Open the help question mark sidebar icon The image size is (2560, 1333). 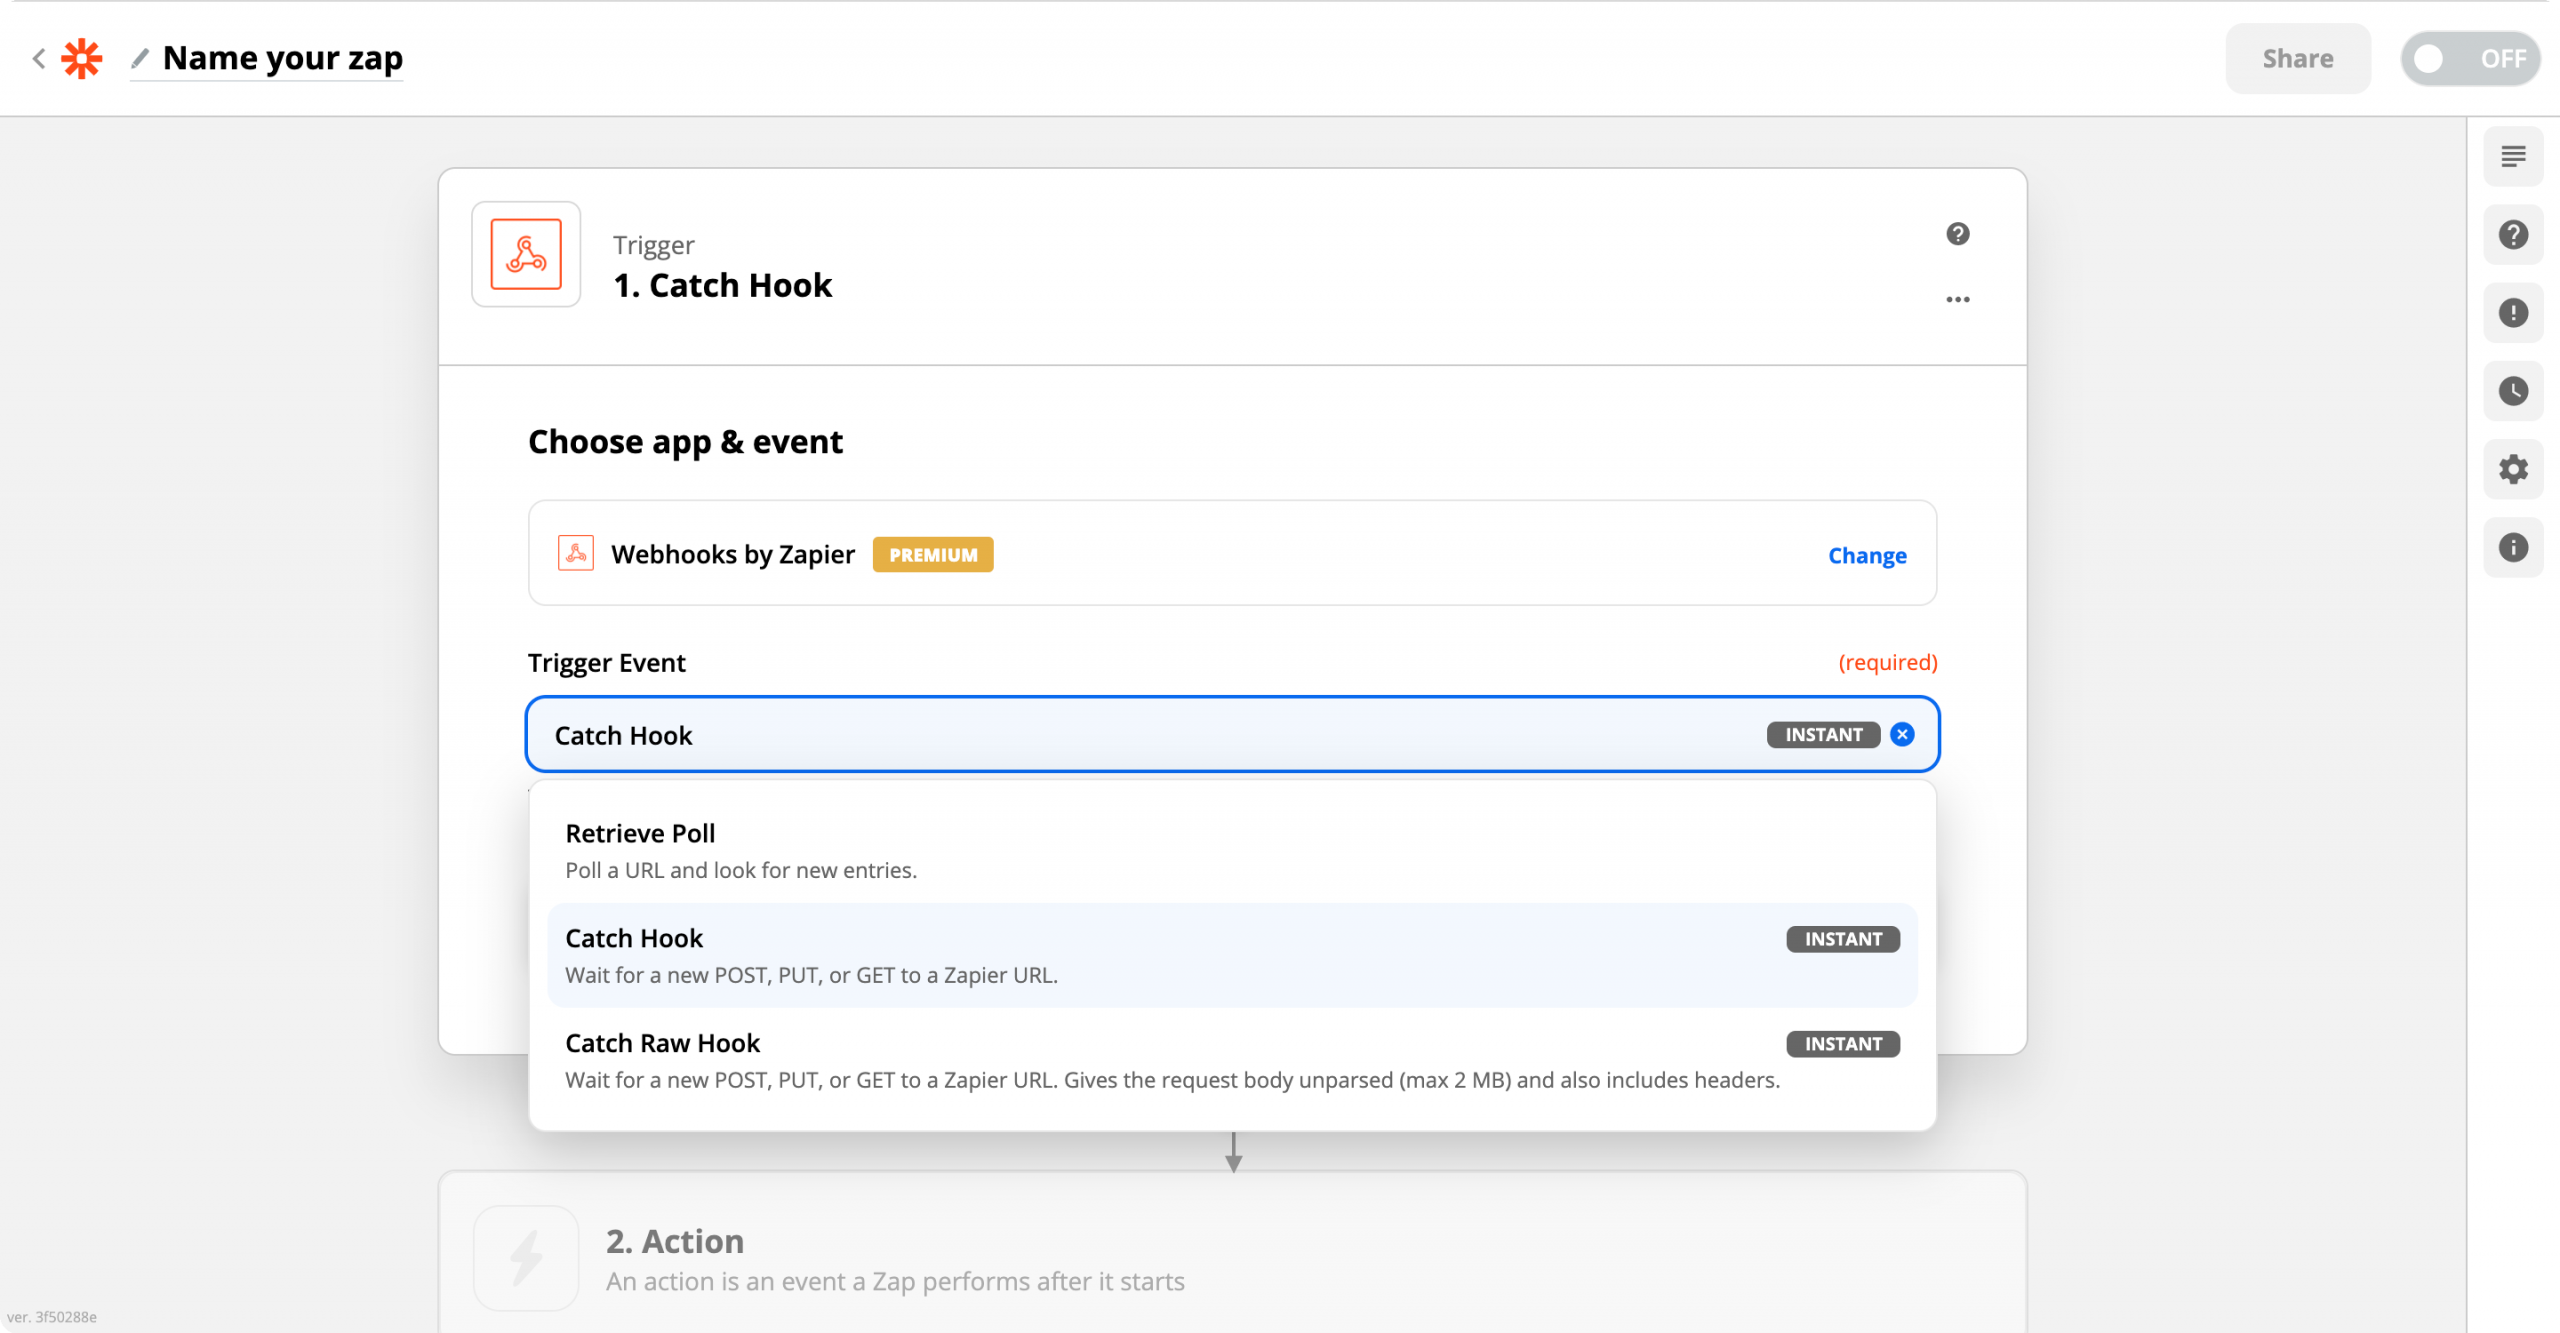pyautogui.click(x=2513, y=235)
